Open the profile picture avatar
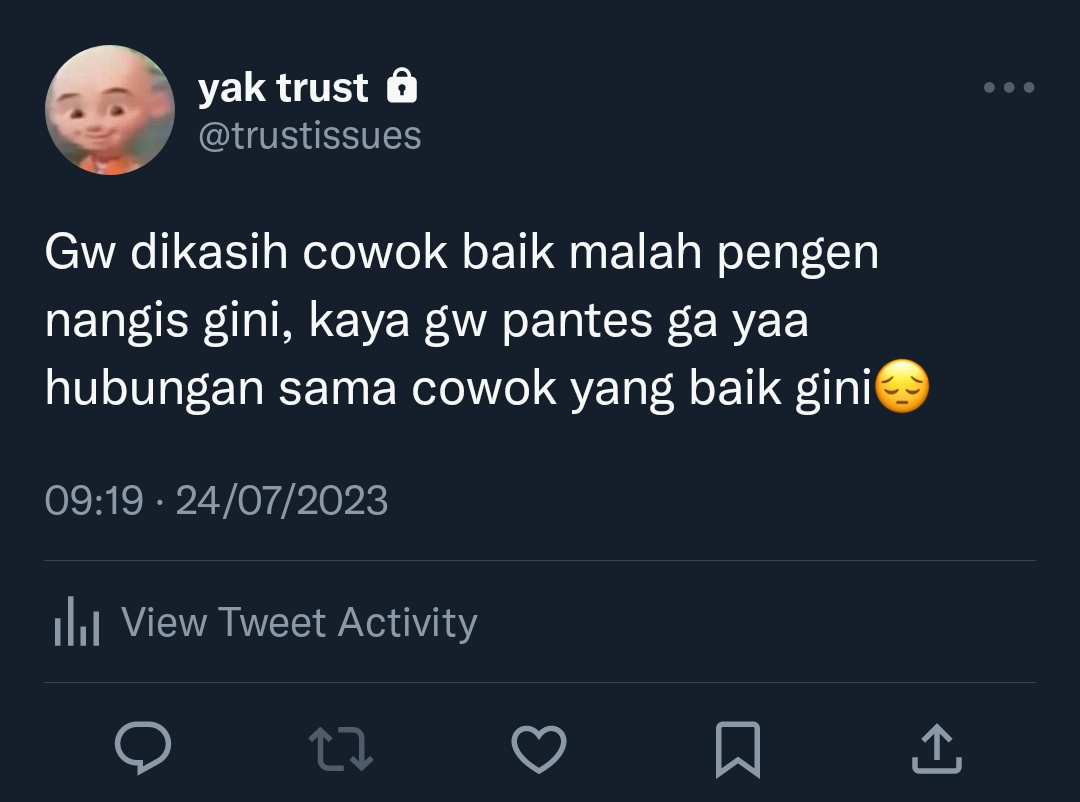This screenshot has height=802, width=1080. [110, 110]
